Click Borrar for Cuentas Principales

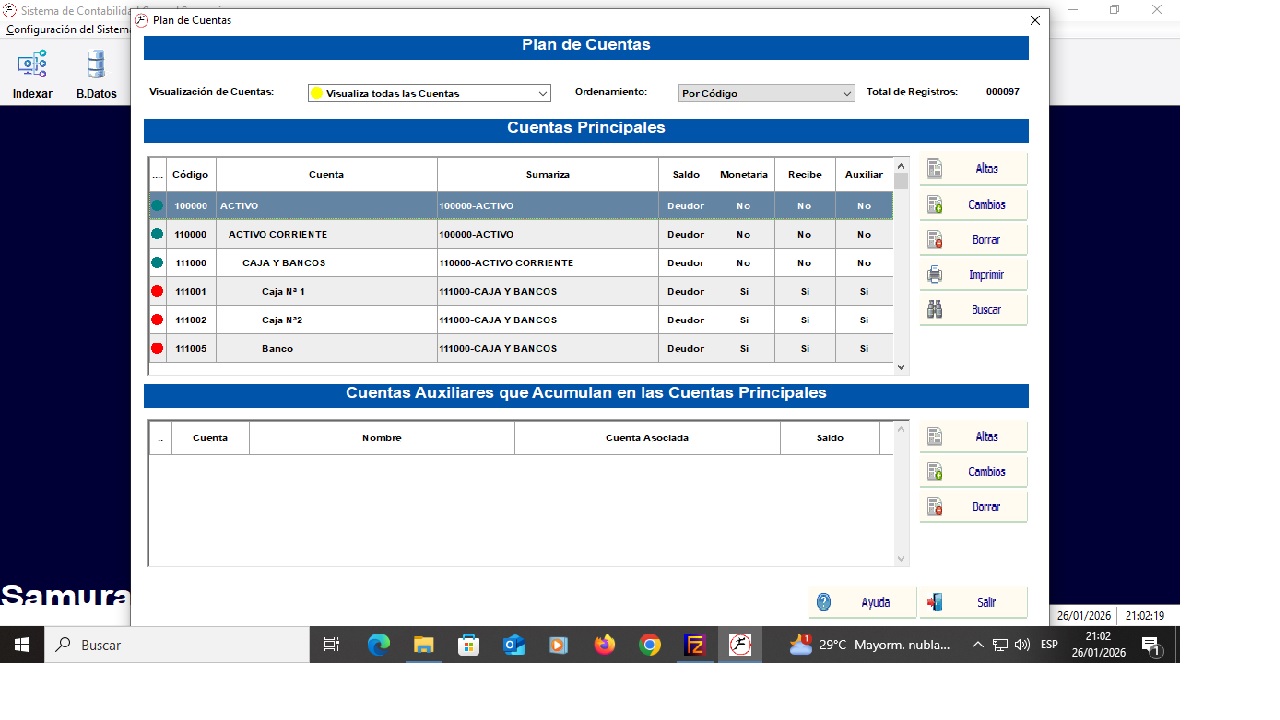(973, 240)
